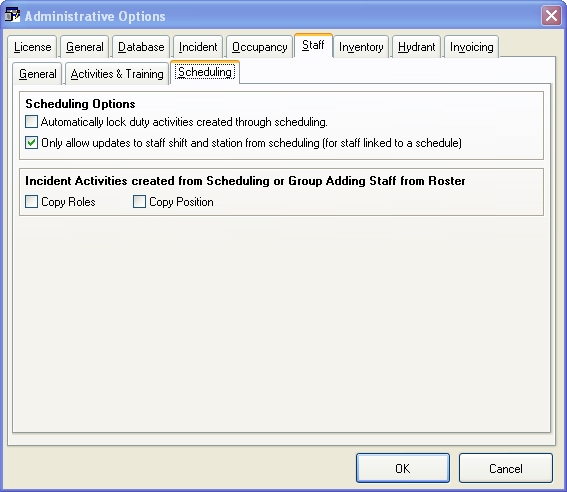Open the License tab
Screen dimensions: 567x492
pyautogui.click(x=32, y=47)
